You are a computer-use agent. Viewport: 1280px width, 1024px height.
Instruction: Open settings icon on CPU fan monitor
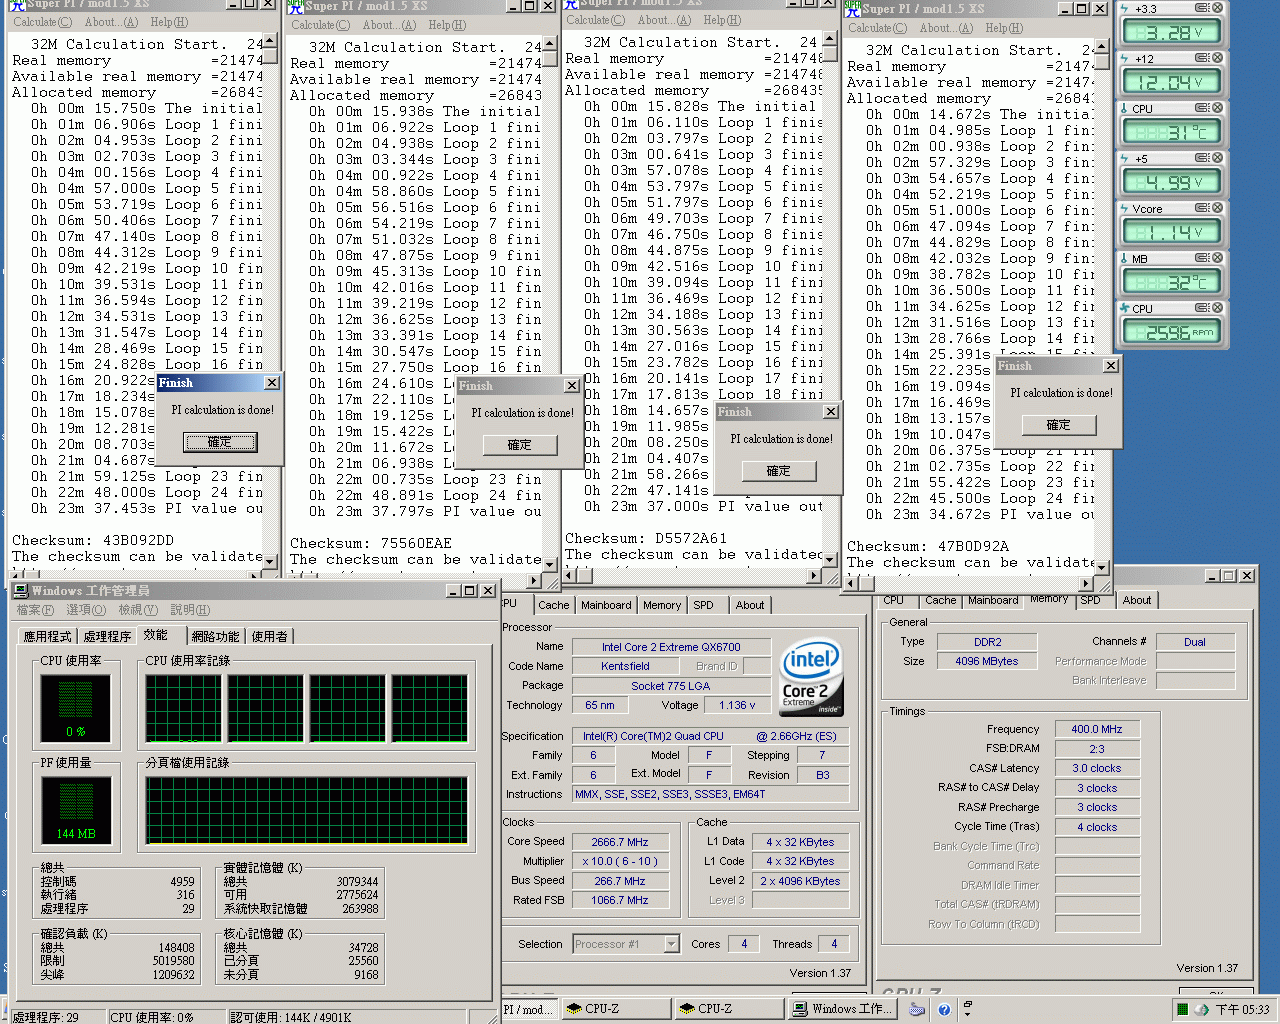pyautogui.click(x=1202, y=308)
